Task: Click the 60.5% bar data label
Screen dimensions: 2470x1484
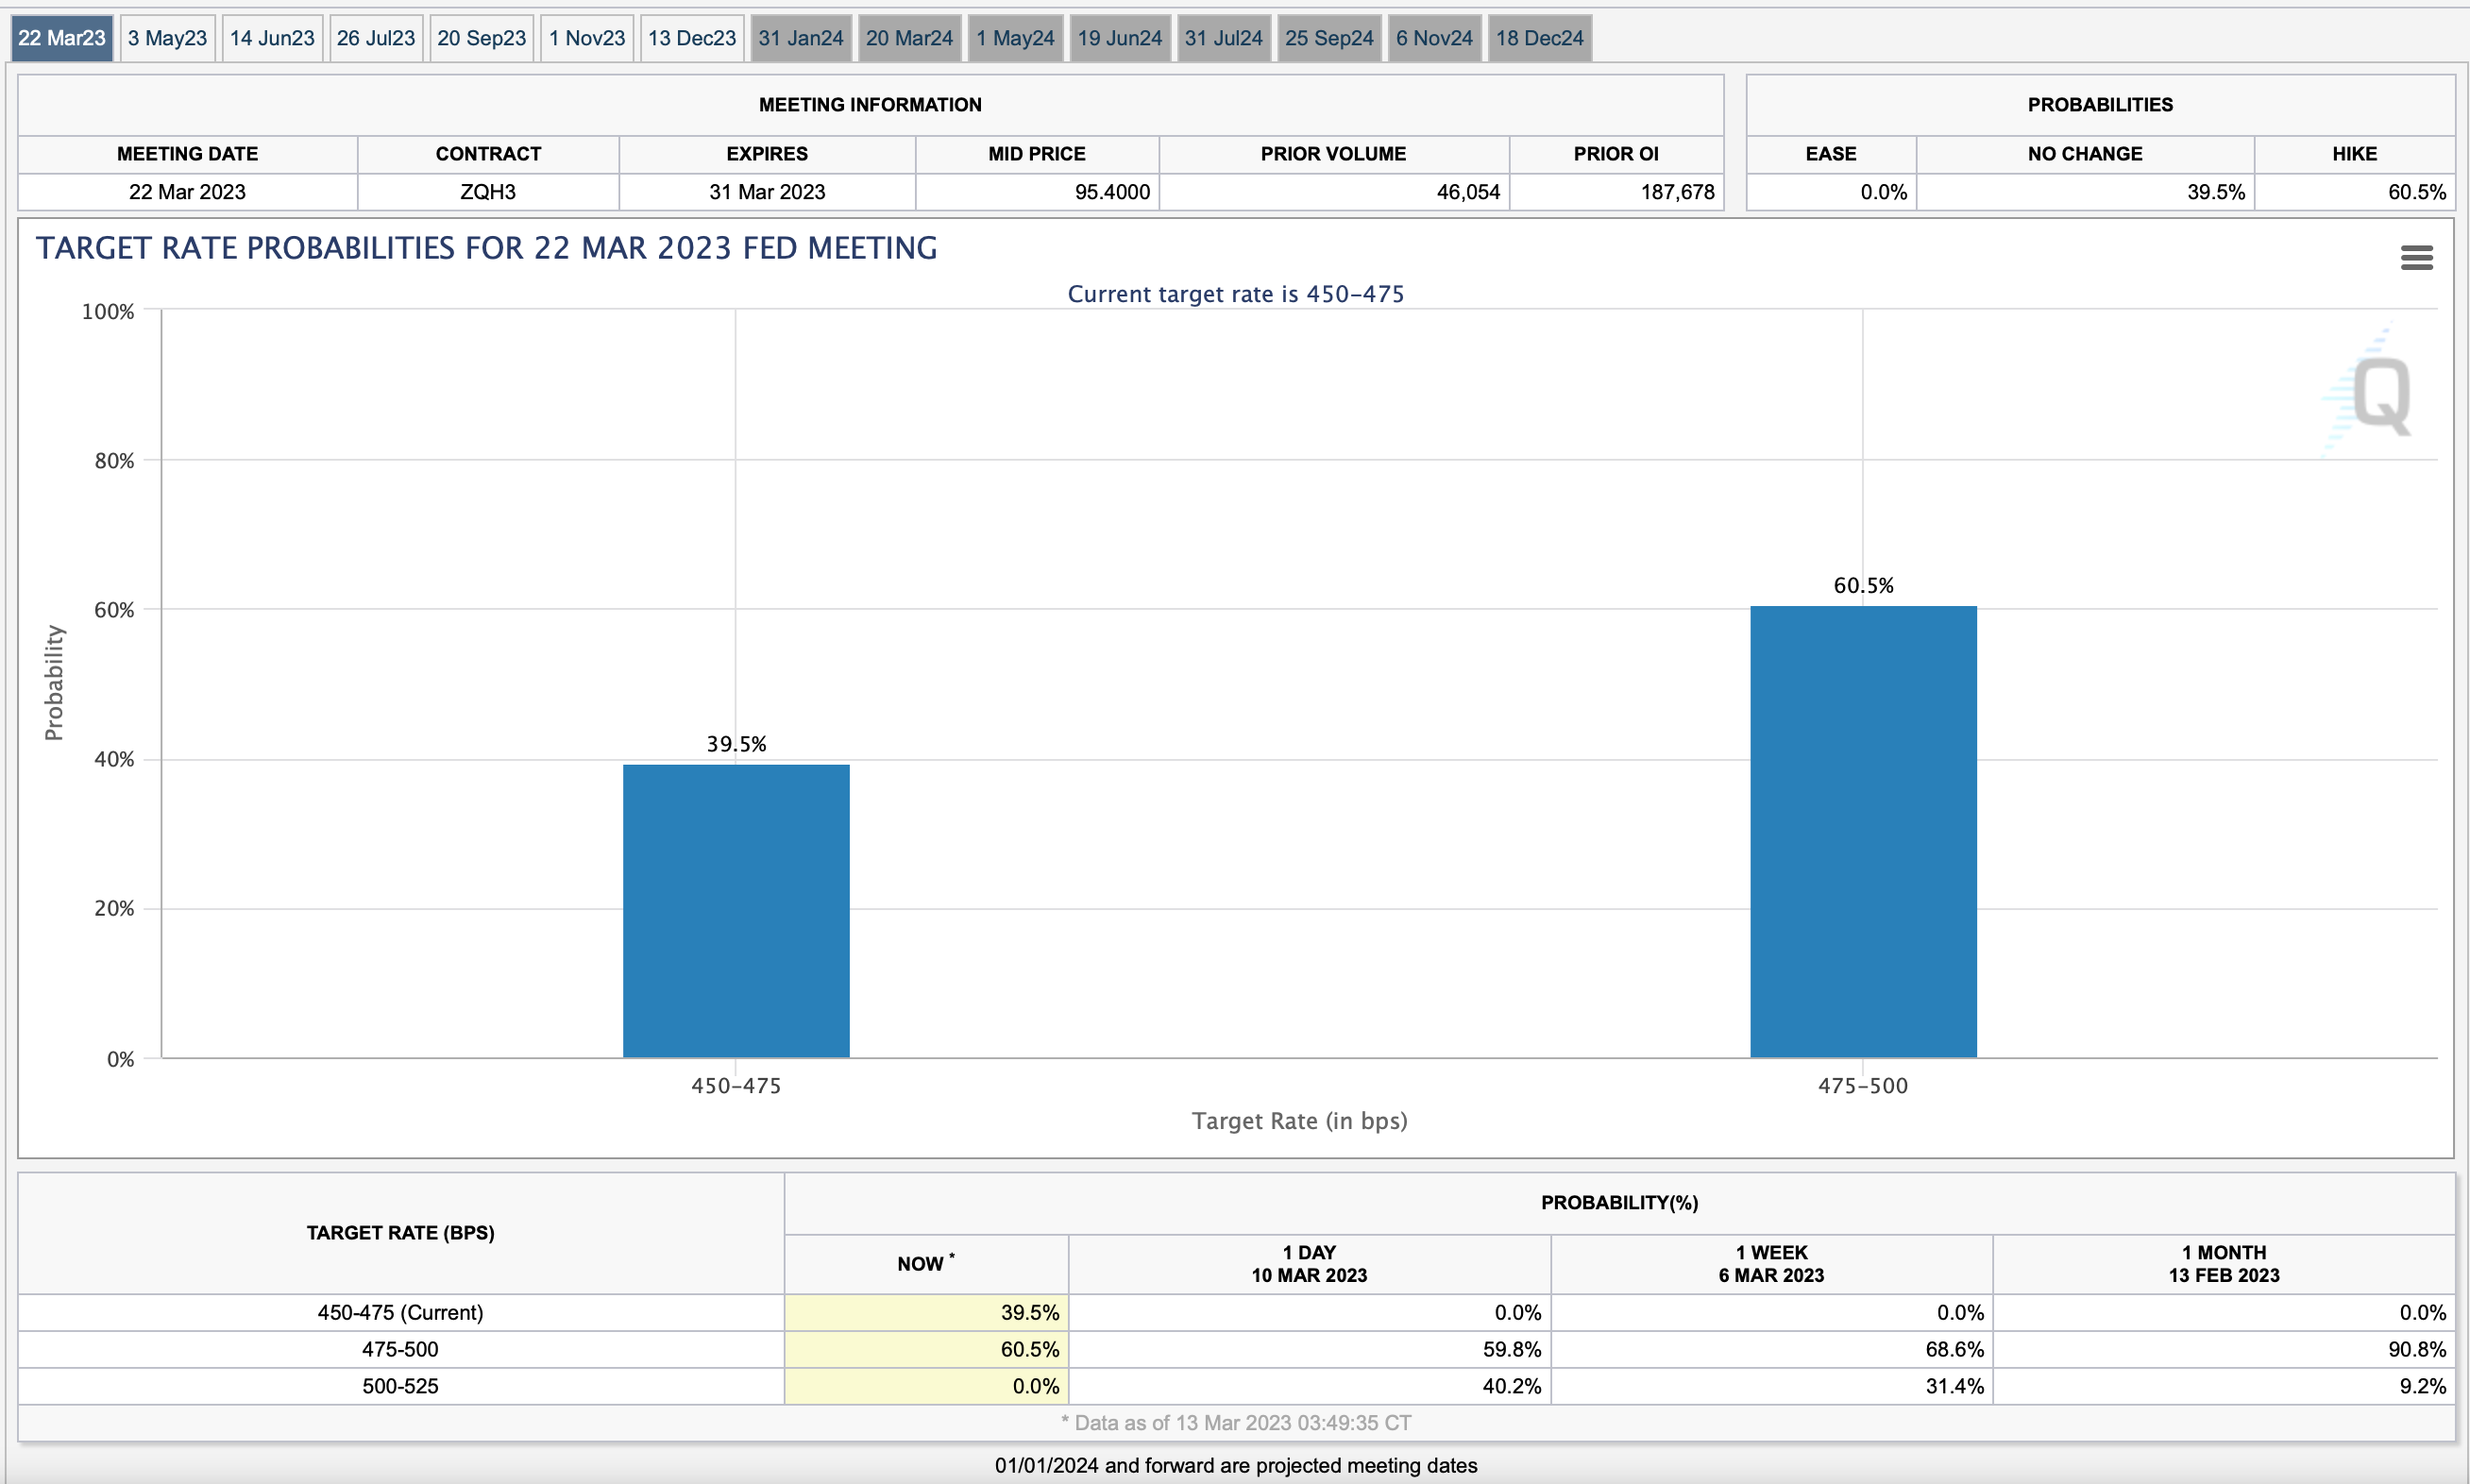Action: 1863,585
